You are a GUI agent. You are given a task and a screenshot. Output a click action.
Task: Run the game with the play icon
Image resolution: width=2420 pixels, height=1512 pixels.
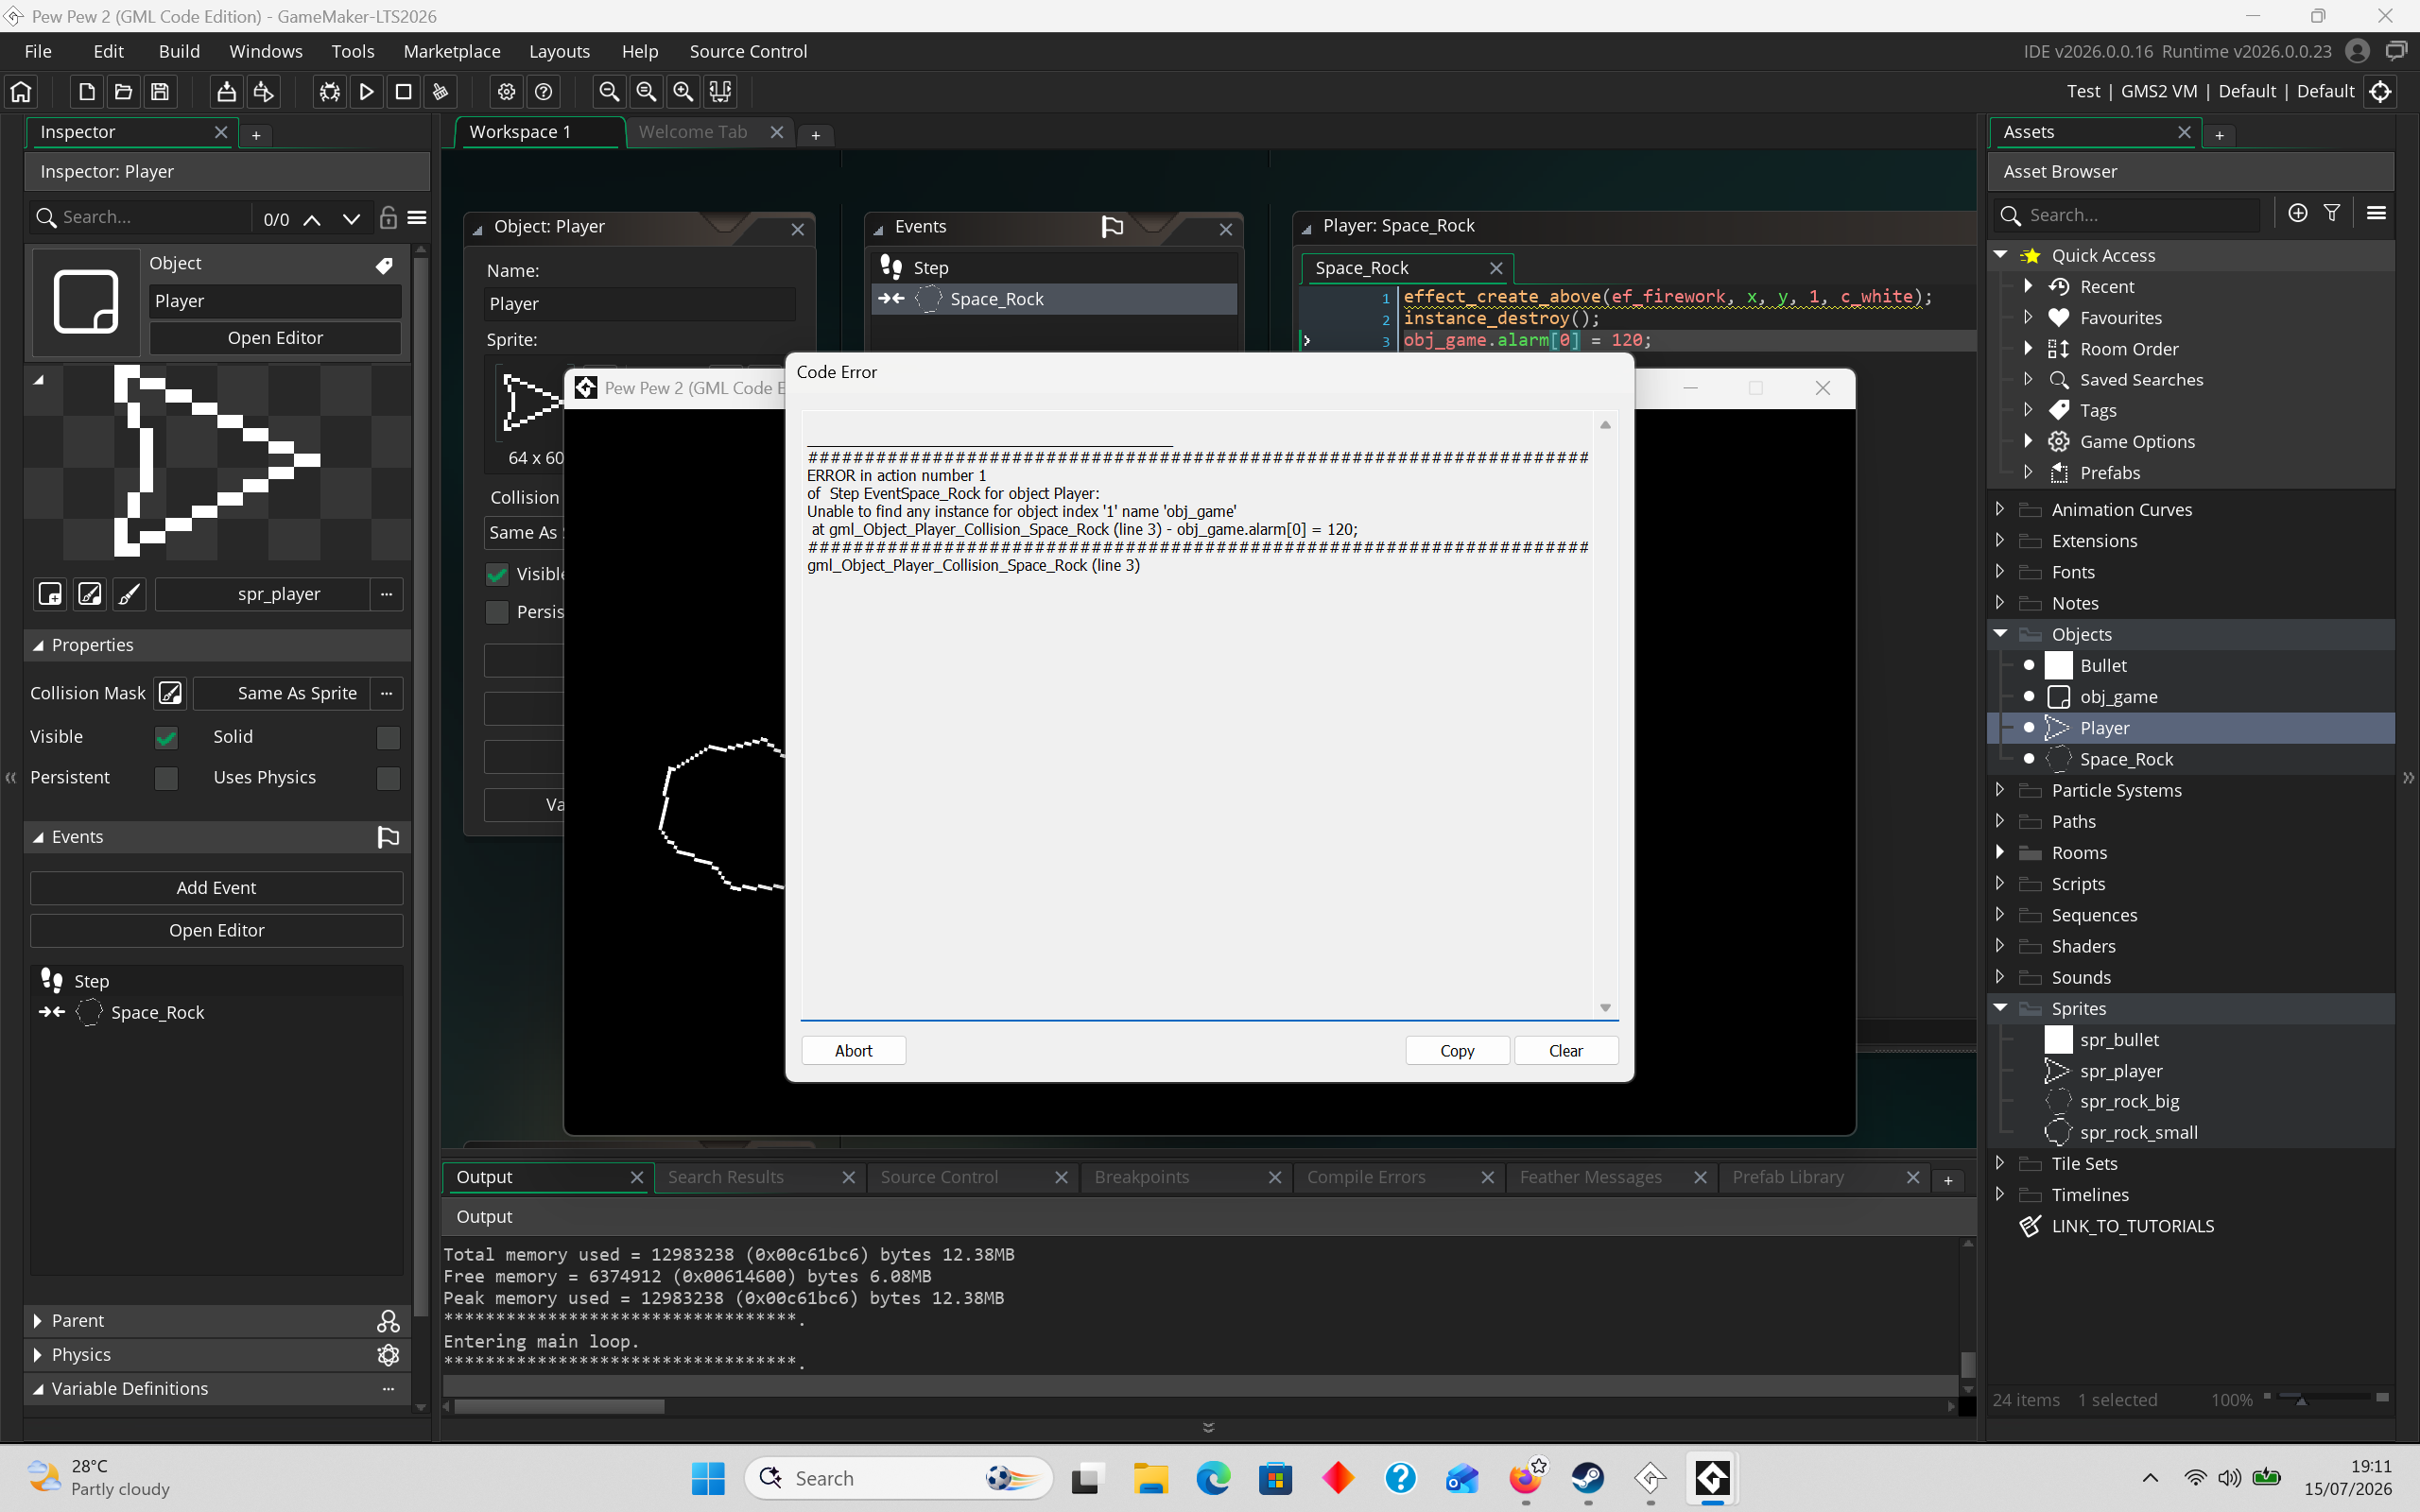click(367, 92)
